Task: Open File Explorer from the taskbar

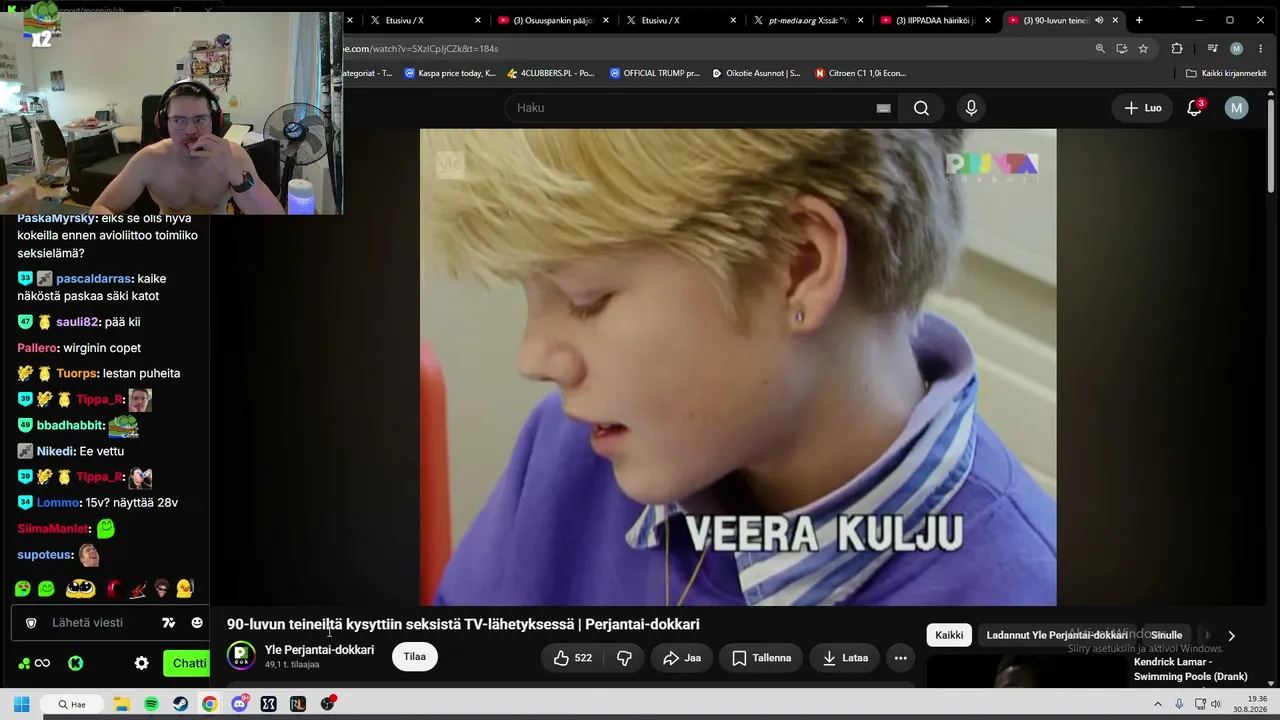Action: click(x=121, y=704)
